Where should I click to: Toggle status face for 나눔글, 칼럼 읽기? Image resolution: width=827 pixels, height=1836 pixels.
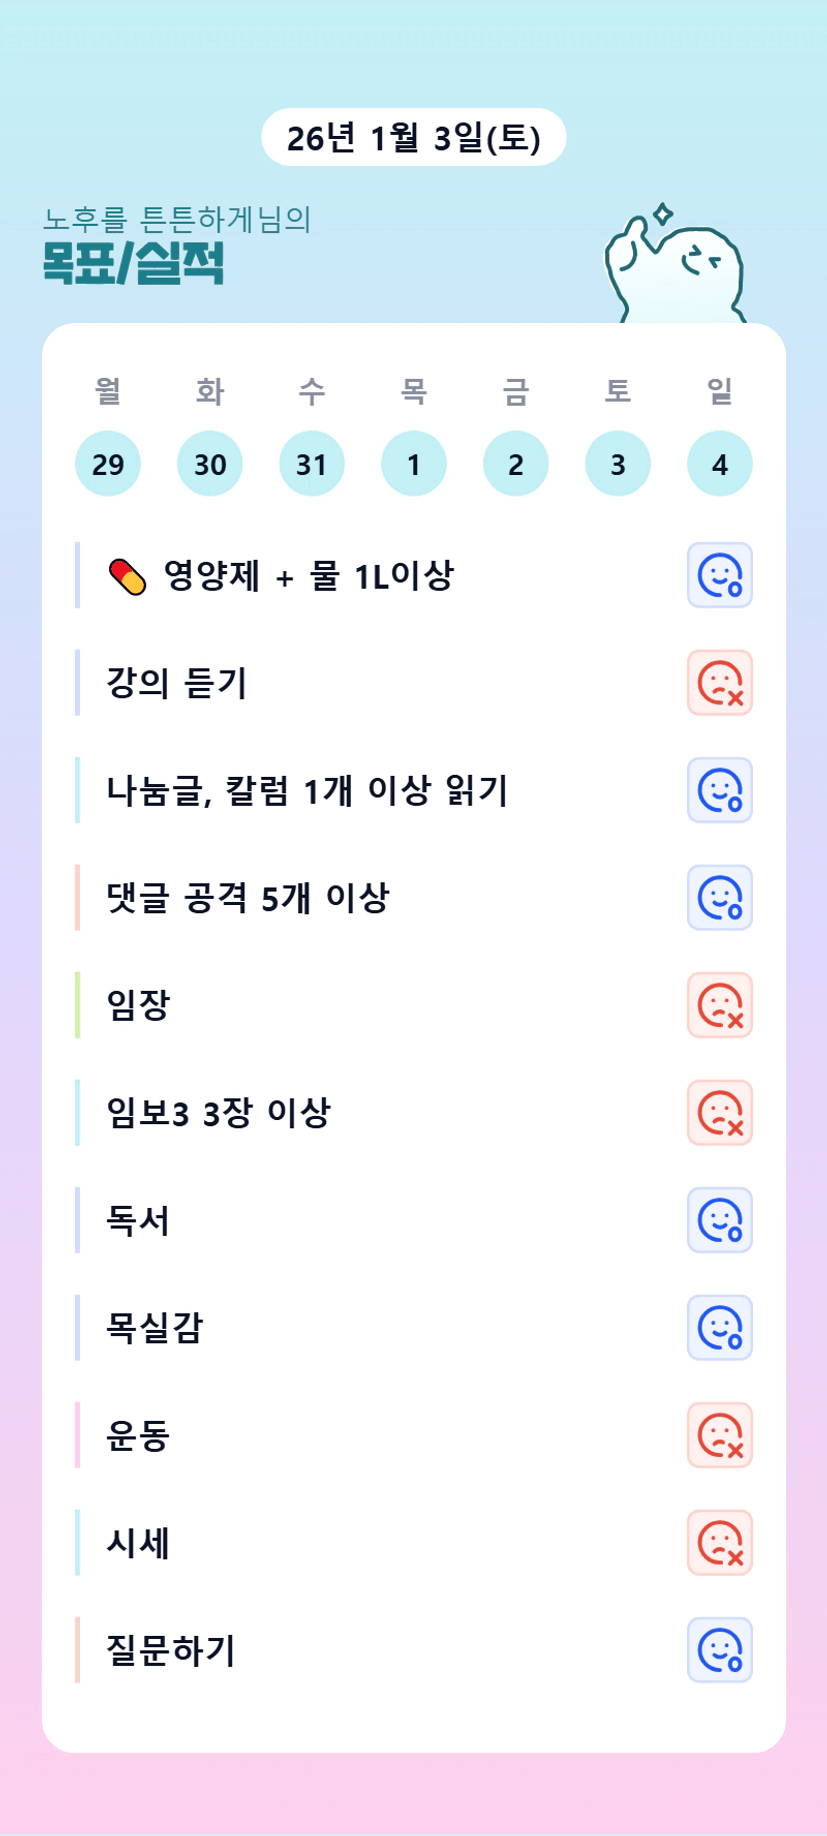[x=719, y=790]
